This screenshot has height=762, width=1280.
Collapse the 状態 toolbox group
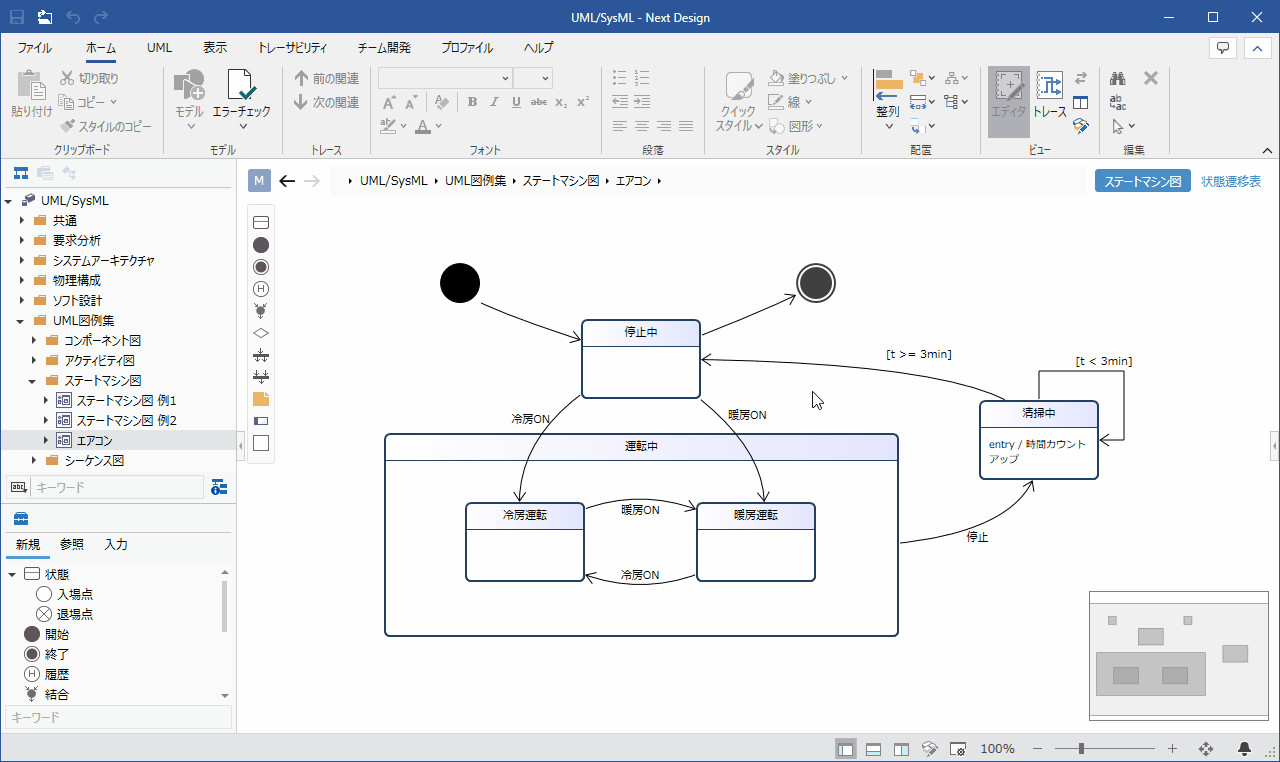point(12,574)
